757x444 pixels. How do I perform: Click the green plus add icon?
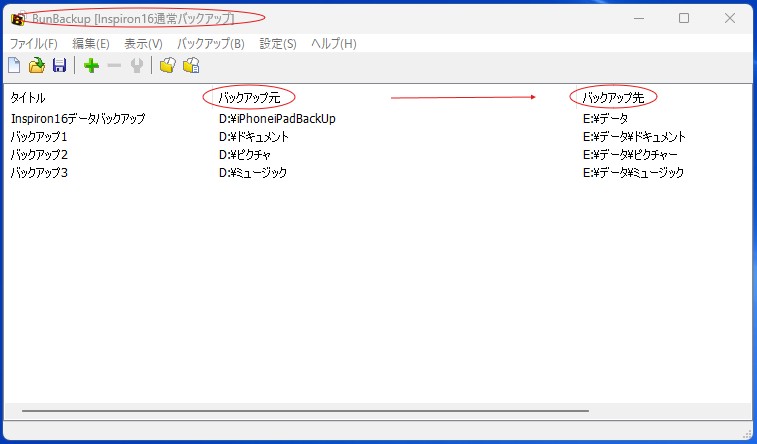[91, 66]
